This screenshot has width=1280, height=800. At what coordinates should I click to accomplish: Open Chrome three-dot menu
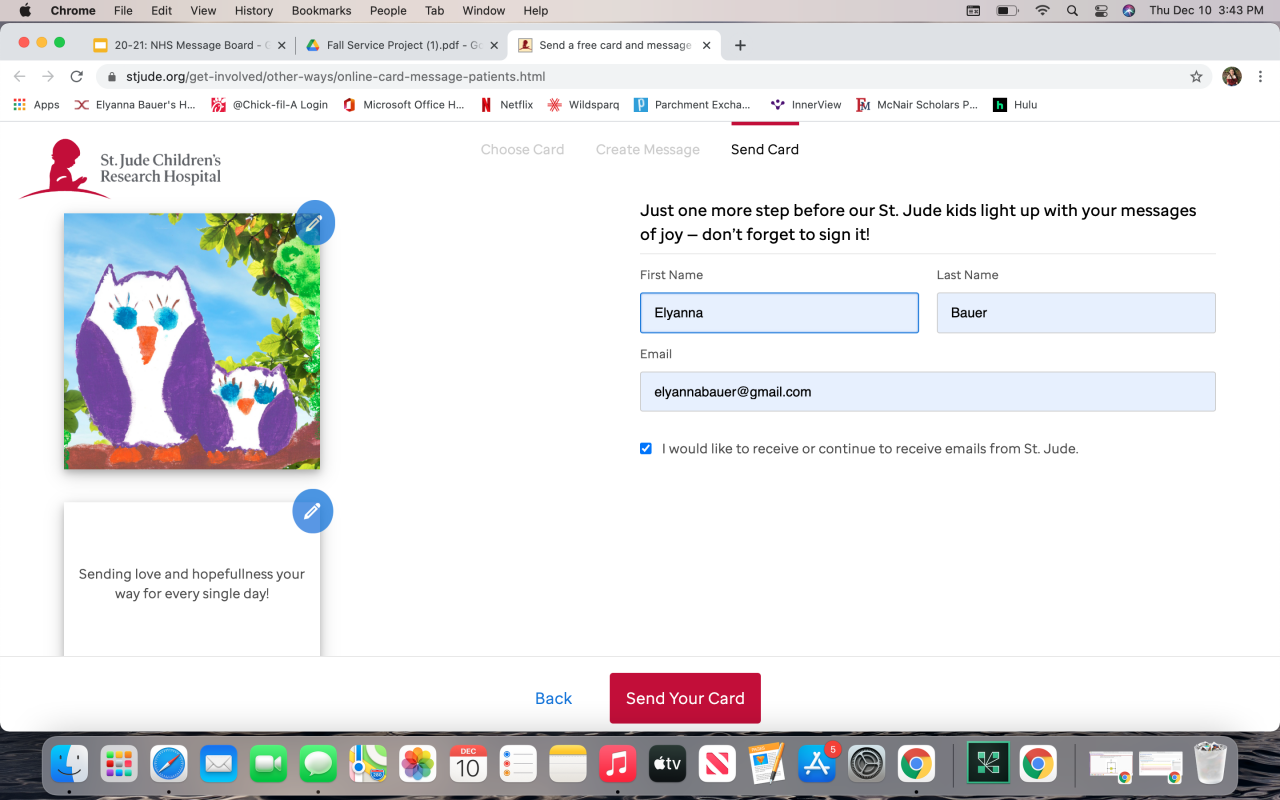[x=1260, y=76]
